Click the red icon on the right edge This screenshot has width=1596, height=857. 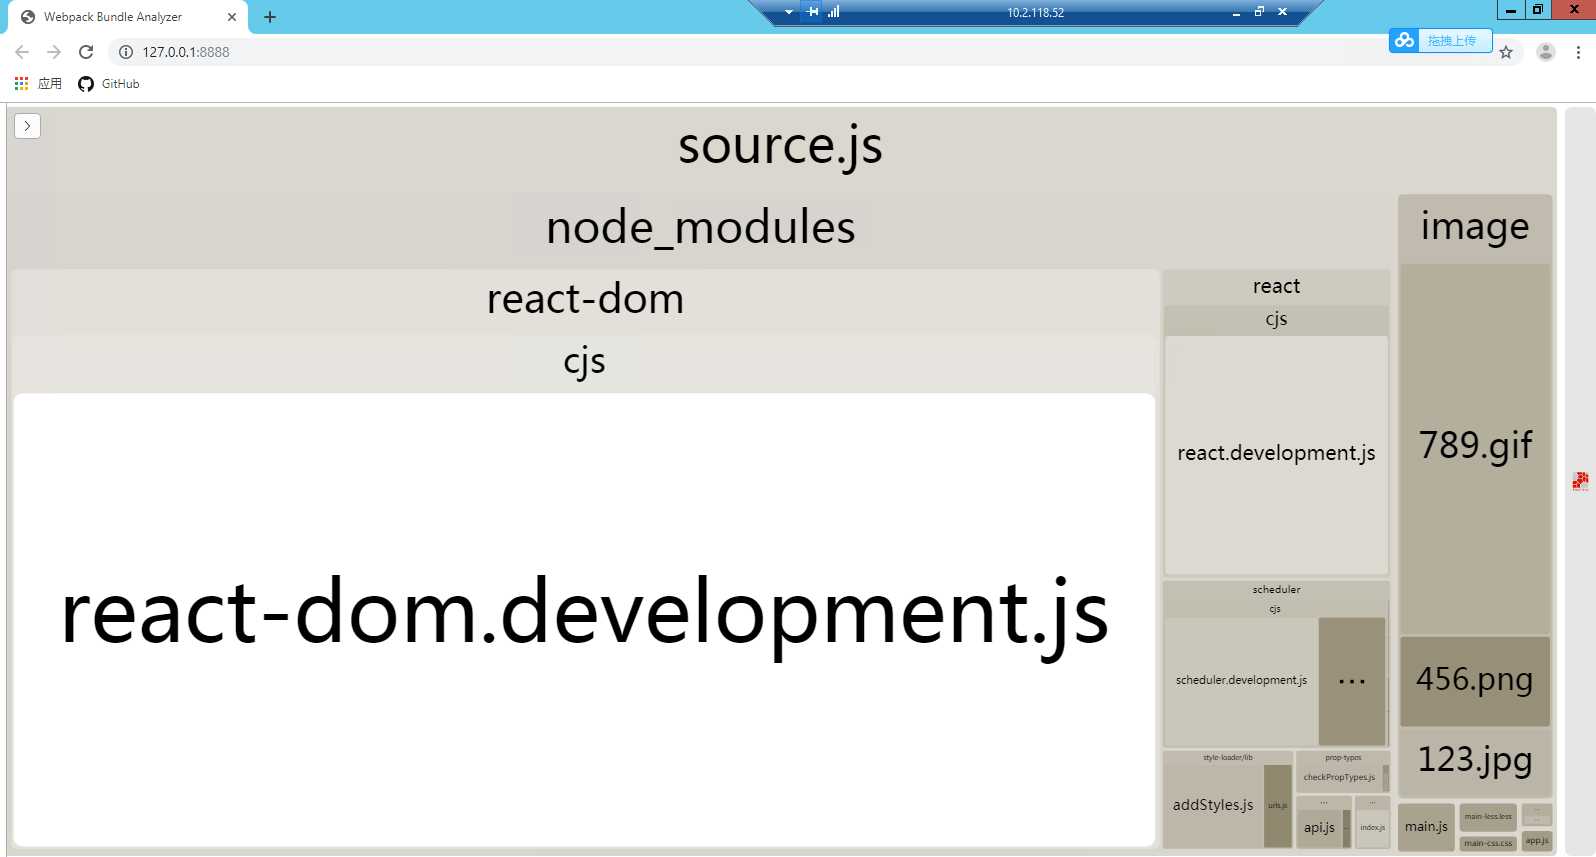1580,481
